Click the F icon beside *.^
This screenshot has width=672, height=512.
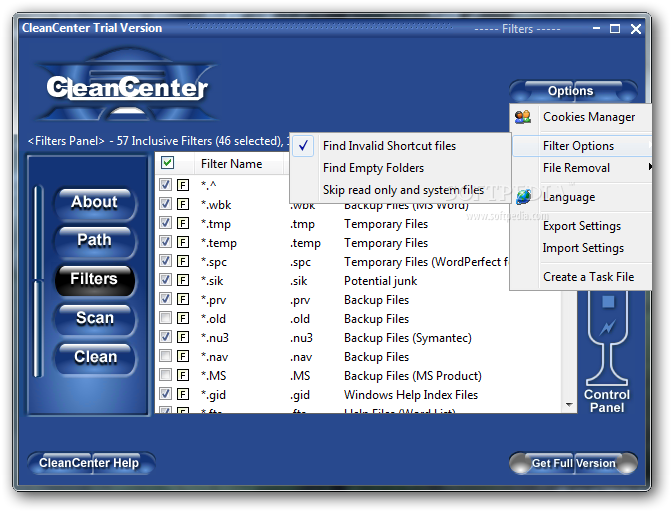[x=183, y=185]
